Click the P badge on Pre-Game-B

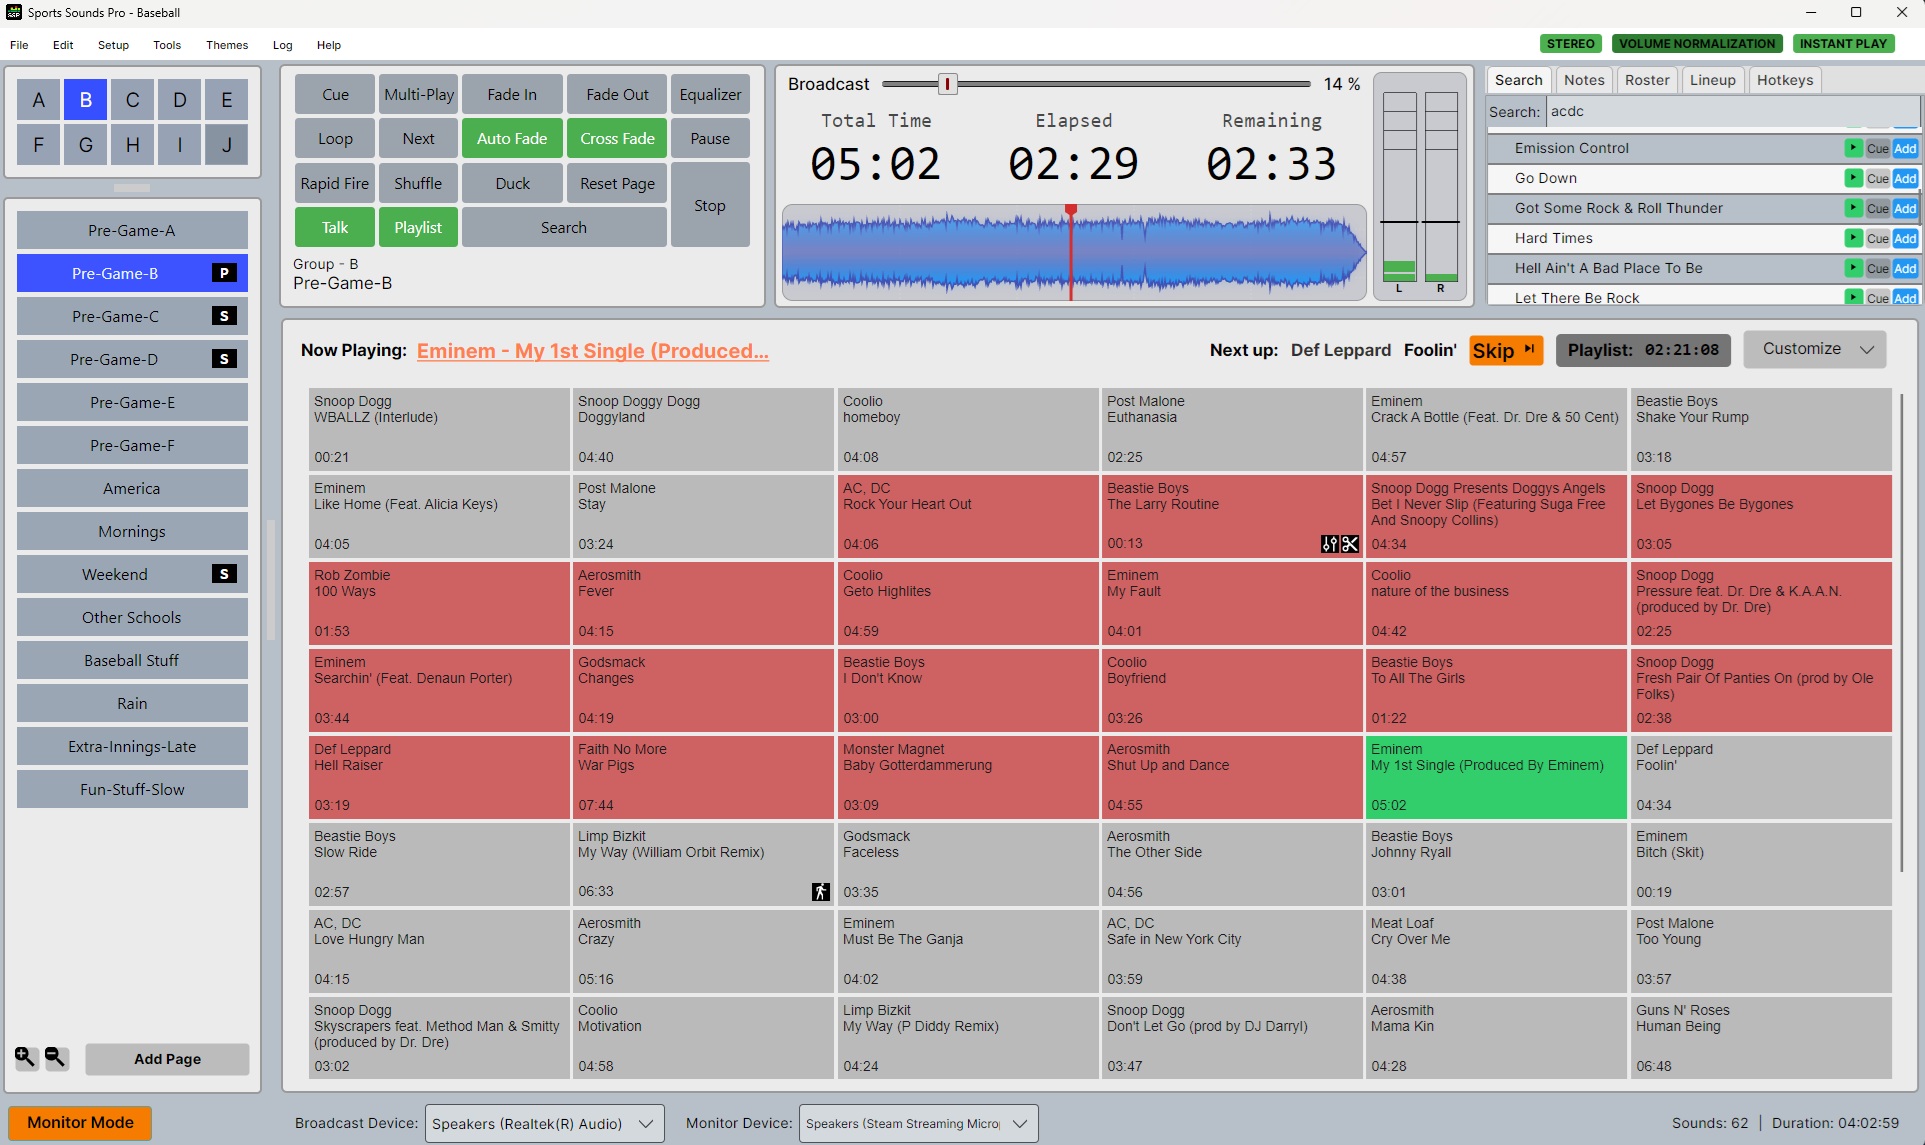click(224, 273)
